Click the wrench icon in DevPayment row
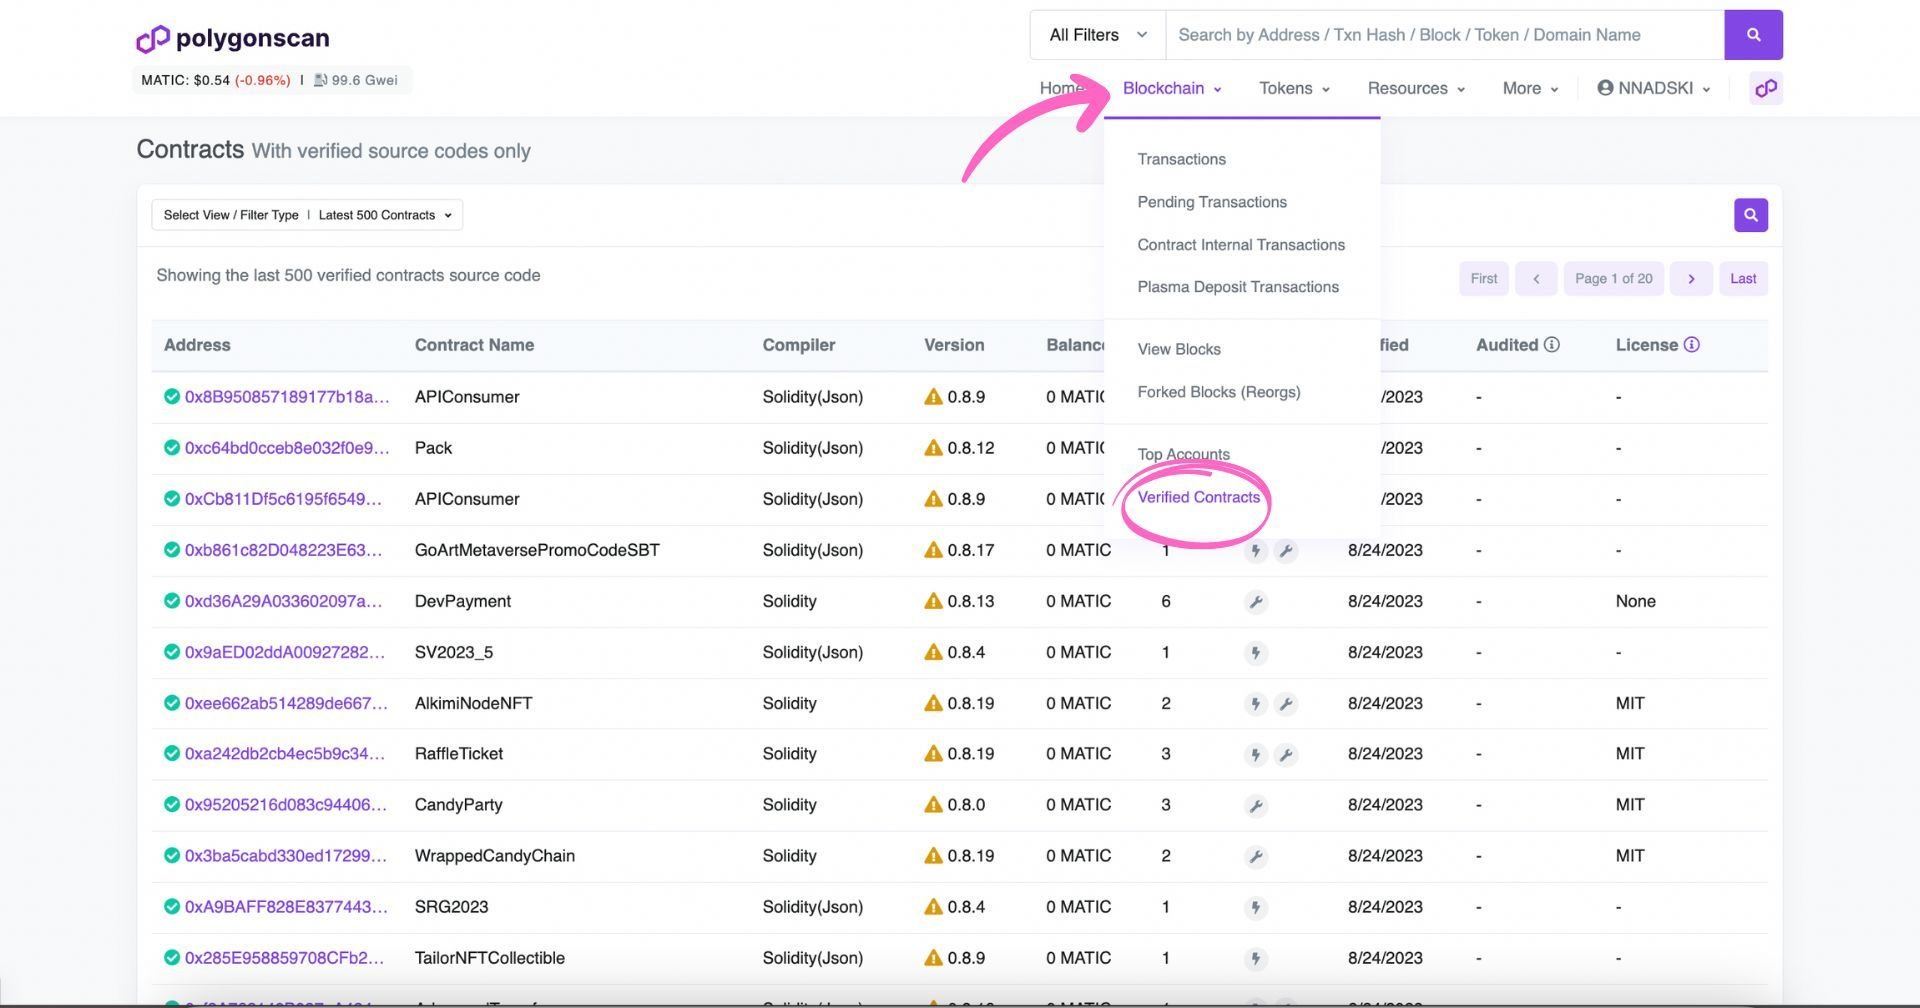The height and width of the screenshot is (1008, 1920). tap(1256, 602)
